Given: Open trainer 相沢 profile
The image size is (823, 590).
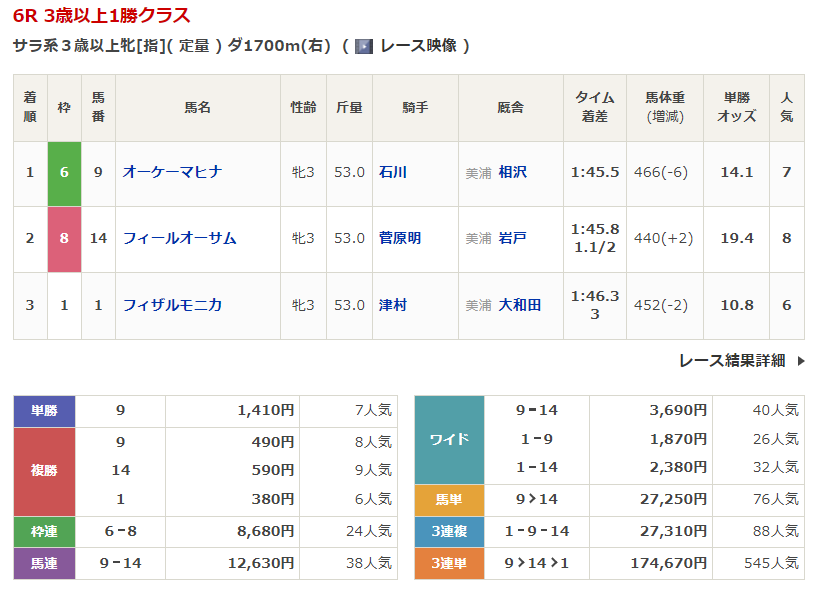Looking at the screenshot, I should click(x=512, y=172).
